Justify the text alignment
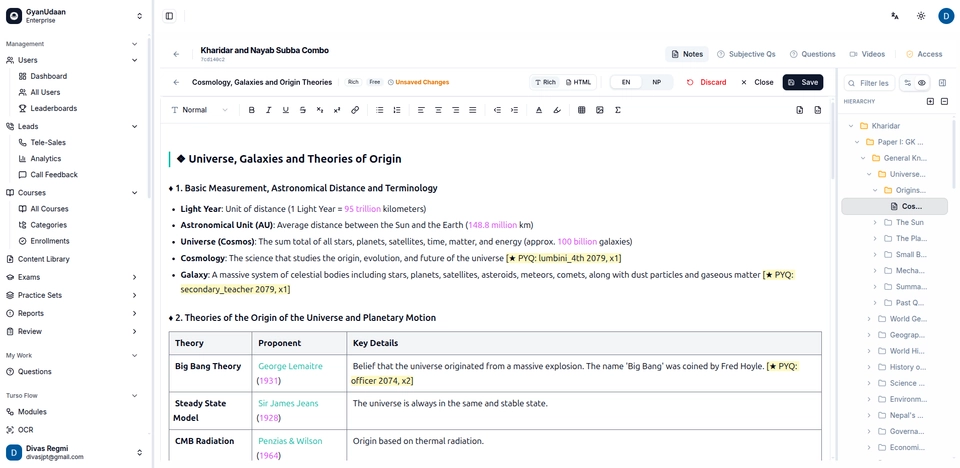960x468 pixels. pyautogui.click(x=473, y=110)
